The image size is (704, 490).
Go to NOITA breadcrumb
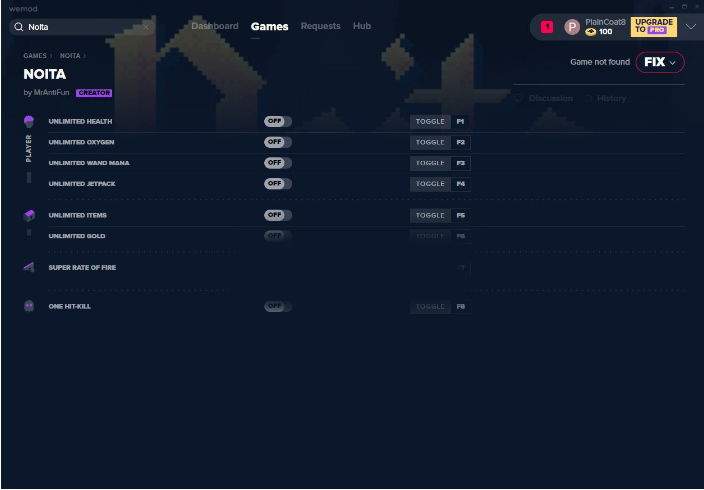70,56
